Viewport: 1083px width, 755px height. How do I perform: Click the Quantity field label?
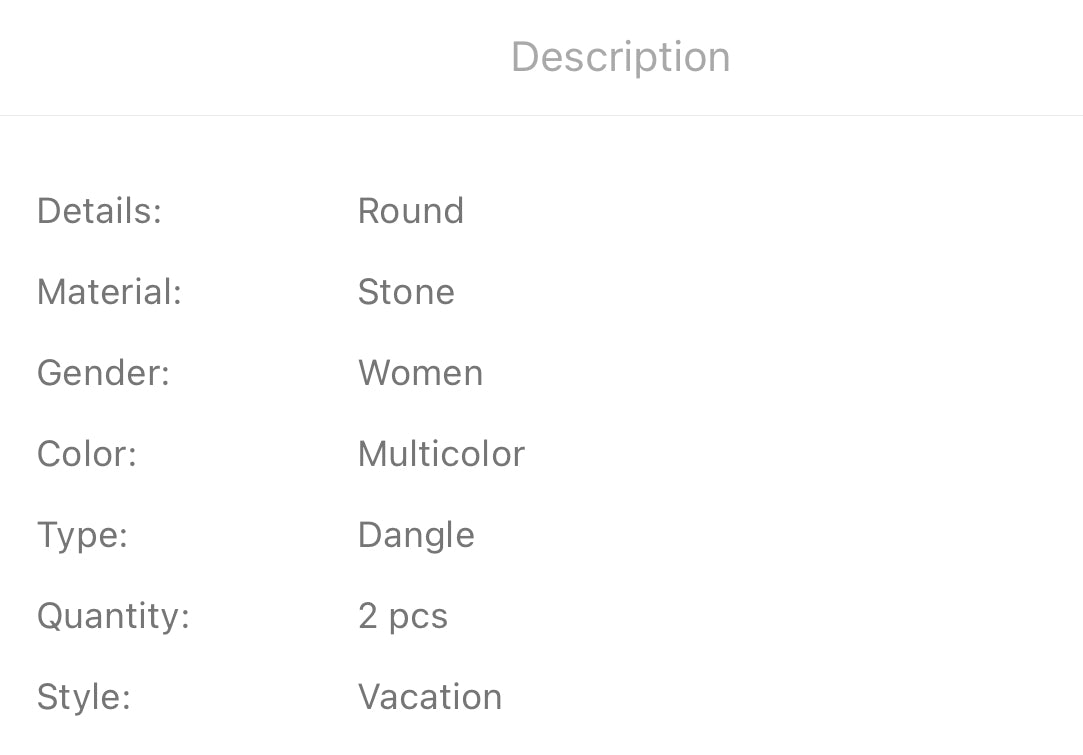113,616
